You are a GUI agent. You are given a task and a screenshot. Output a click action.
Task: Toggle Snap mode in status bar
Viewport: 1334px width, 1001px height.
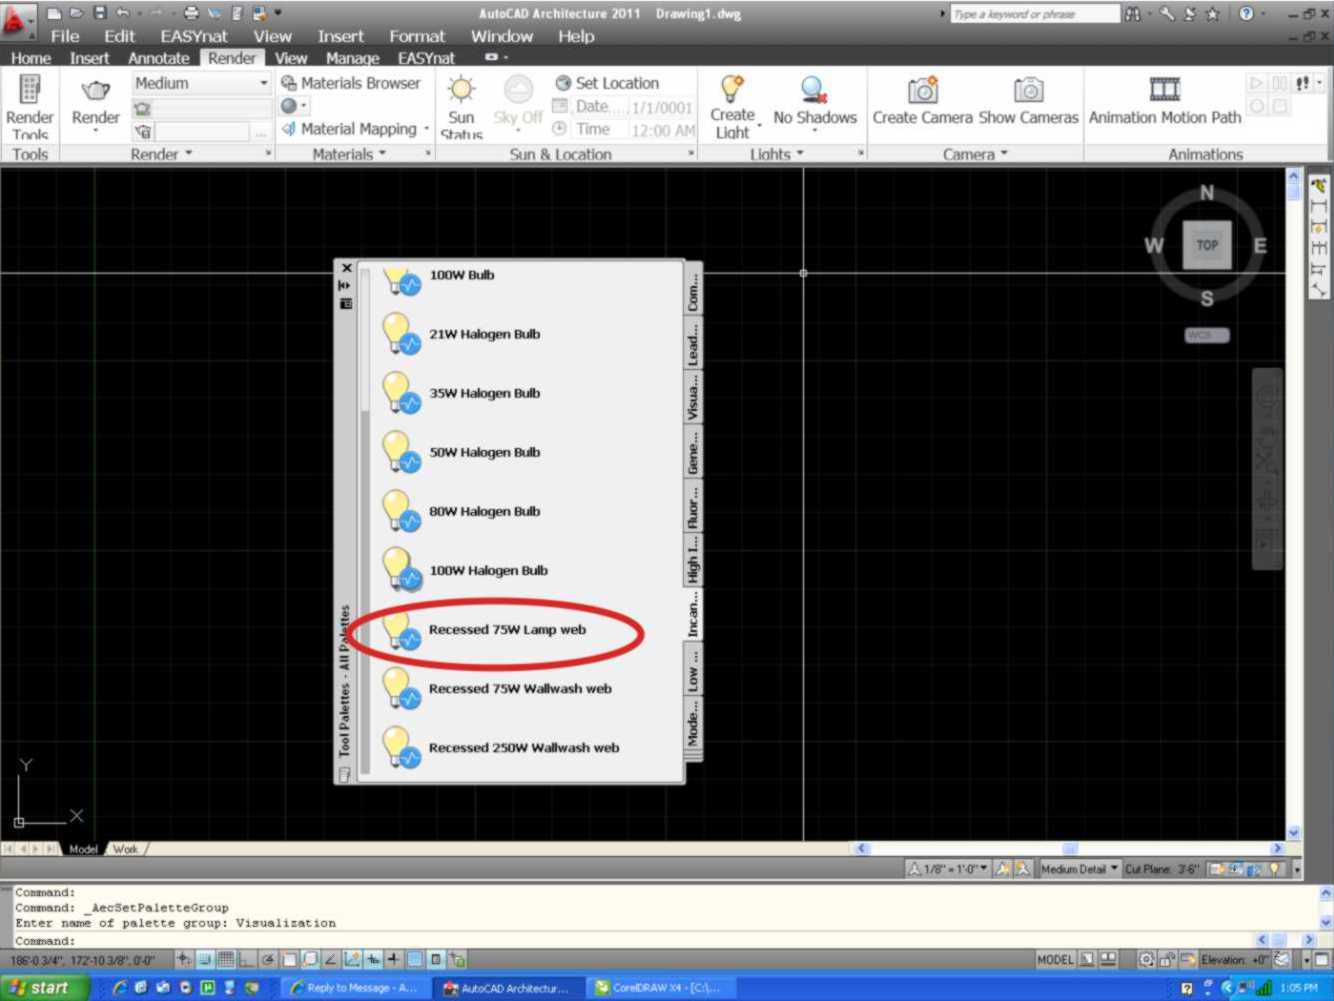205,960
